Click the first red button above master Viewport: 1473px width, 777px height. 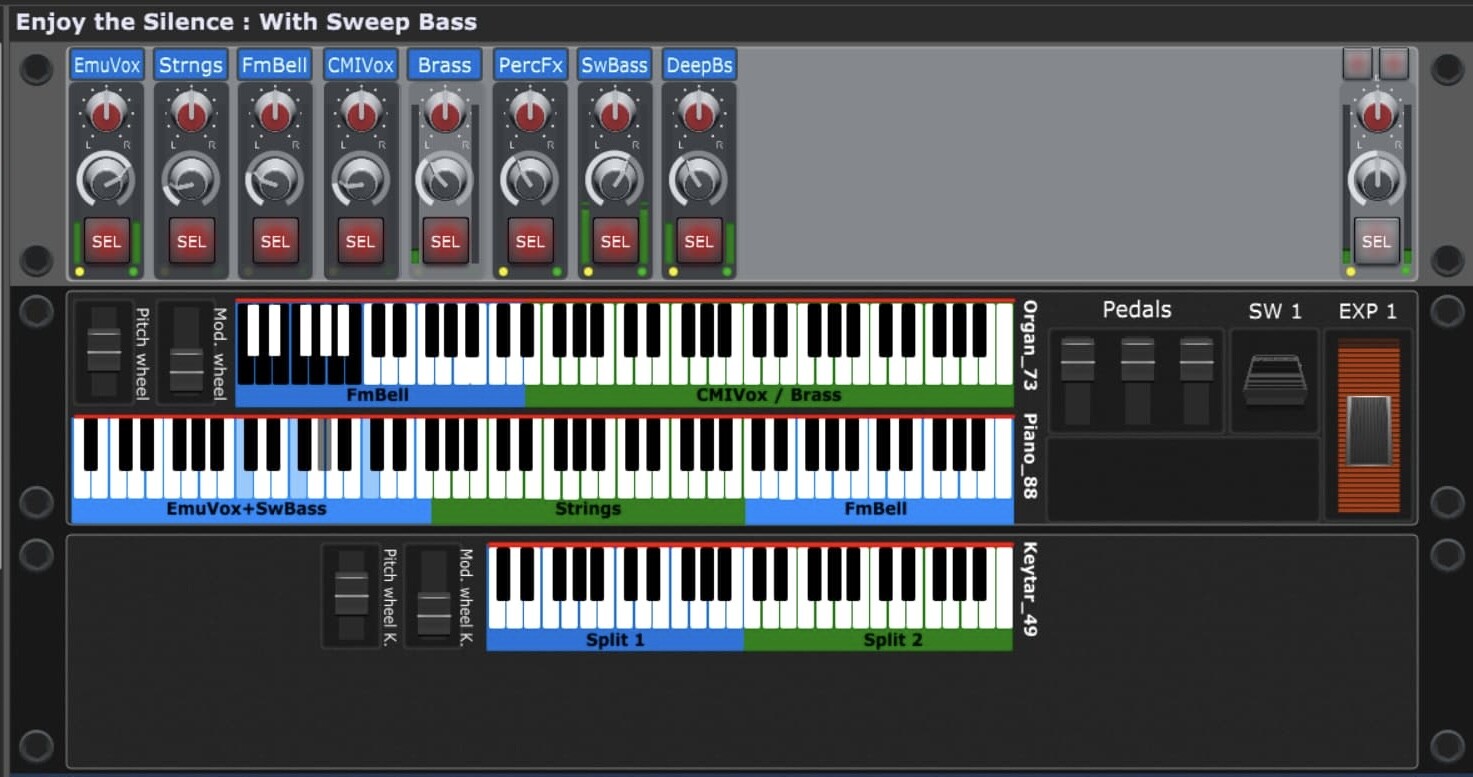1357,64
